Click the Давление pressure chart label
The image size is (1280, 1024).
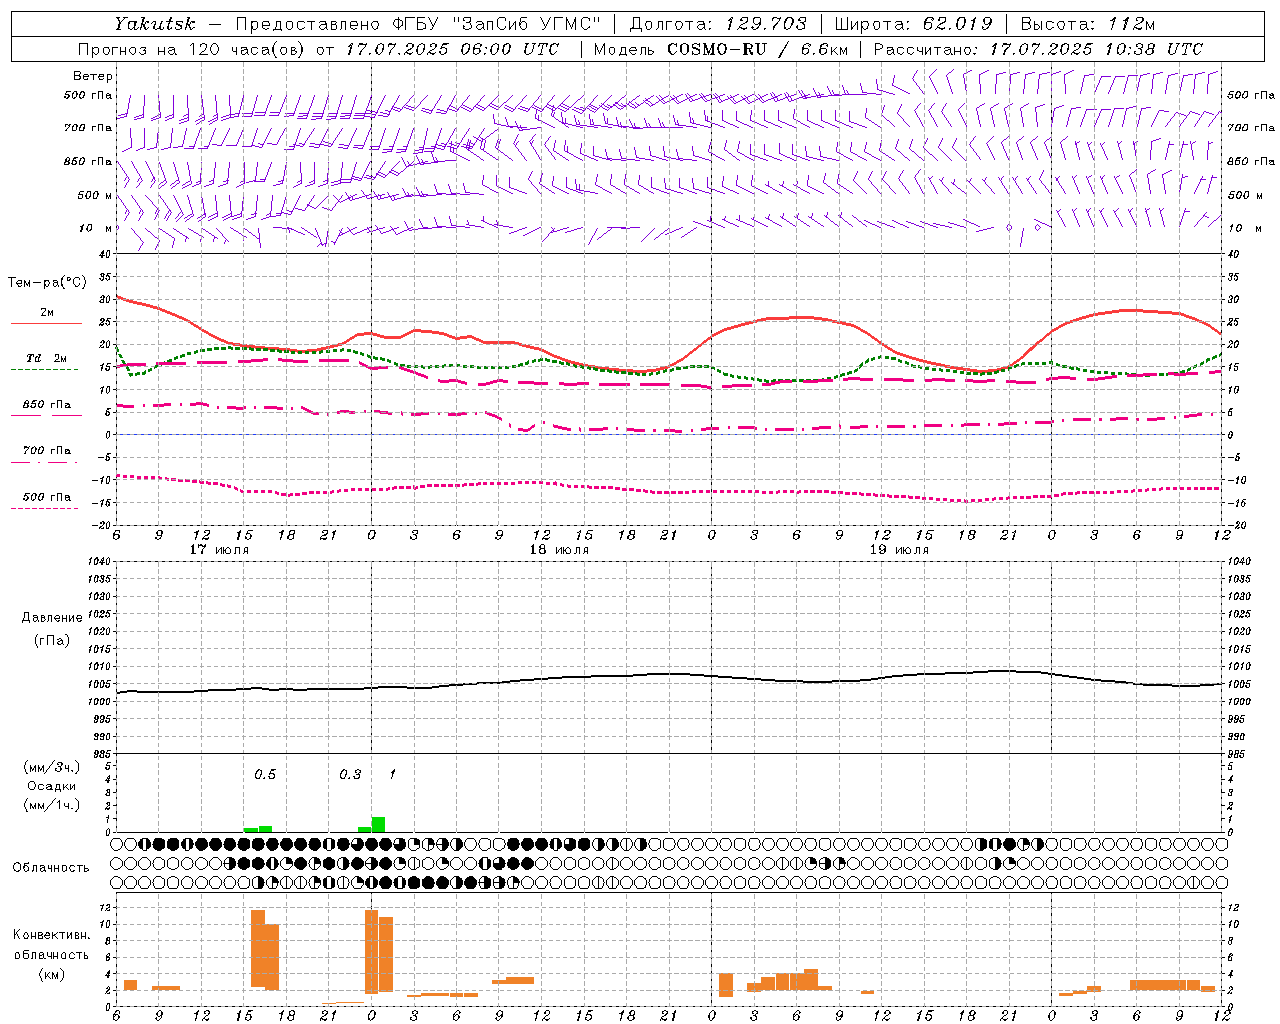[52, 618]
